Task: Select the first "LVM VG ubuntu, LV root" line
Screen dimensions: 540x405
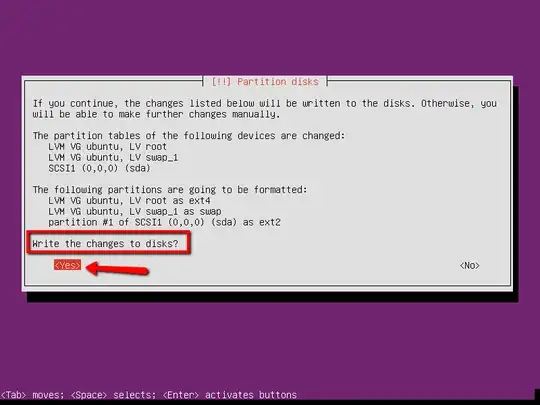Action: [107, 147]
